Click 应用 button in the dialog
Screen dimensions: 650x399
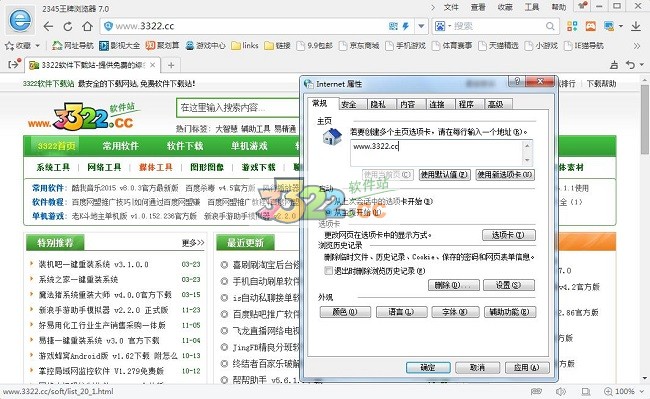(x=527, y=368)
